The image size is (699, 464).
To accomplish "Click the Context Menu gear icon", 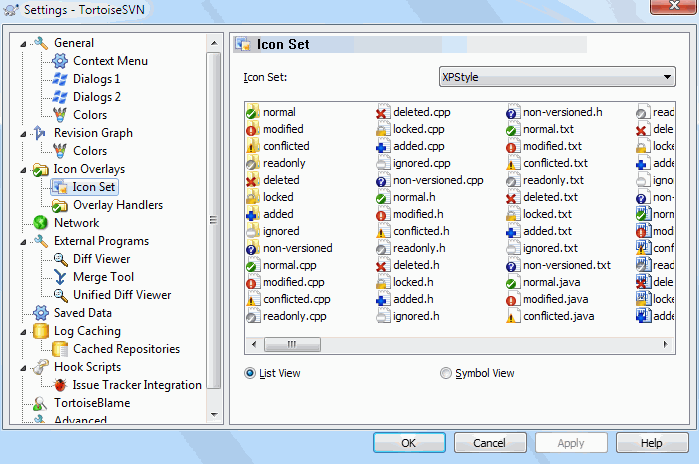I will point(60,61).
